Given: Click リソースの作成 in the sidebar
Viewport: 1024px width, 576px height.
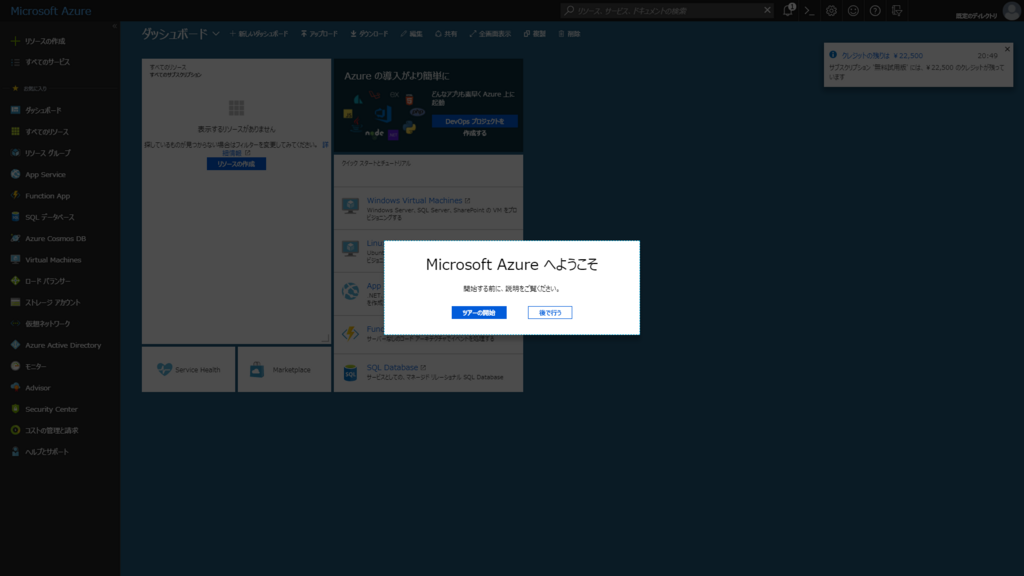Looking at the screenshot, I should (x=45, y=41).
